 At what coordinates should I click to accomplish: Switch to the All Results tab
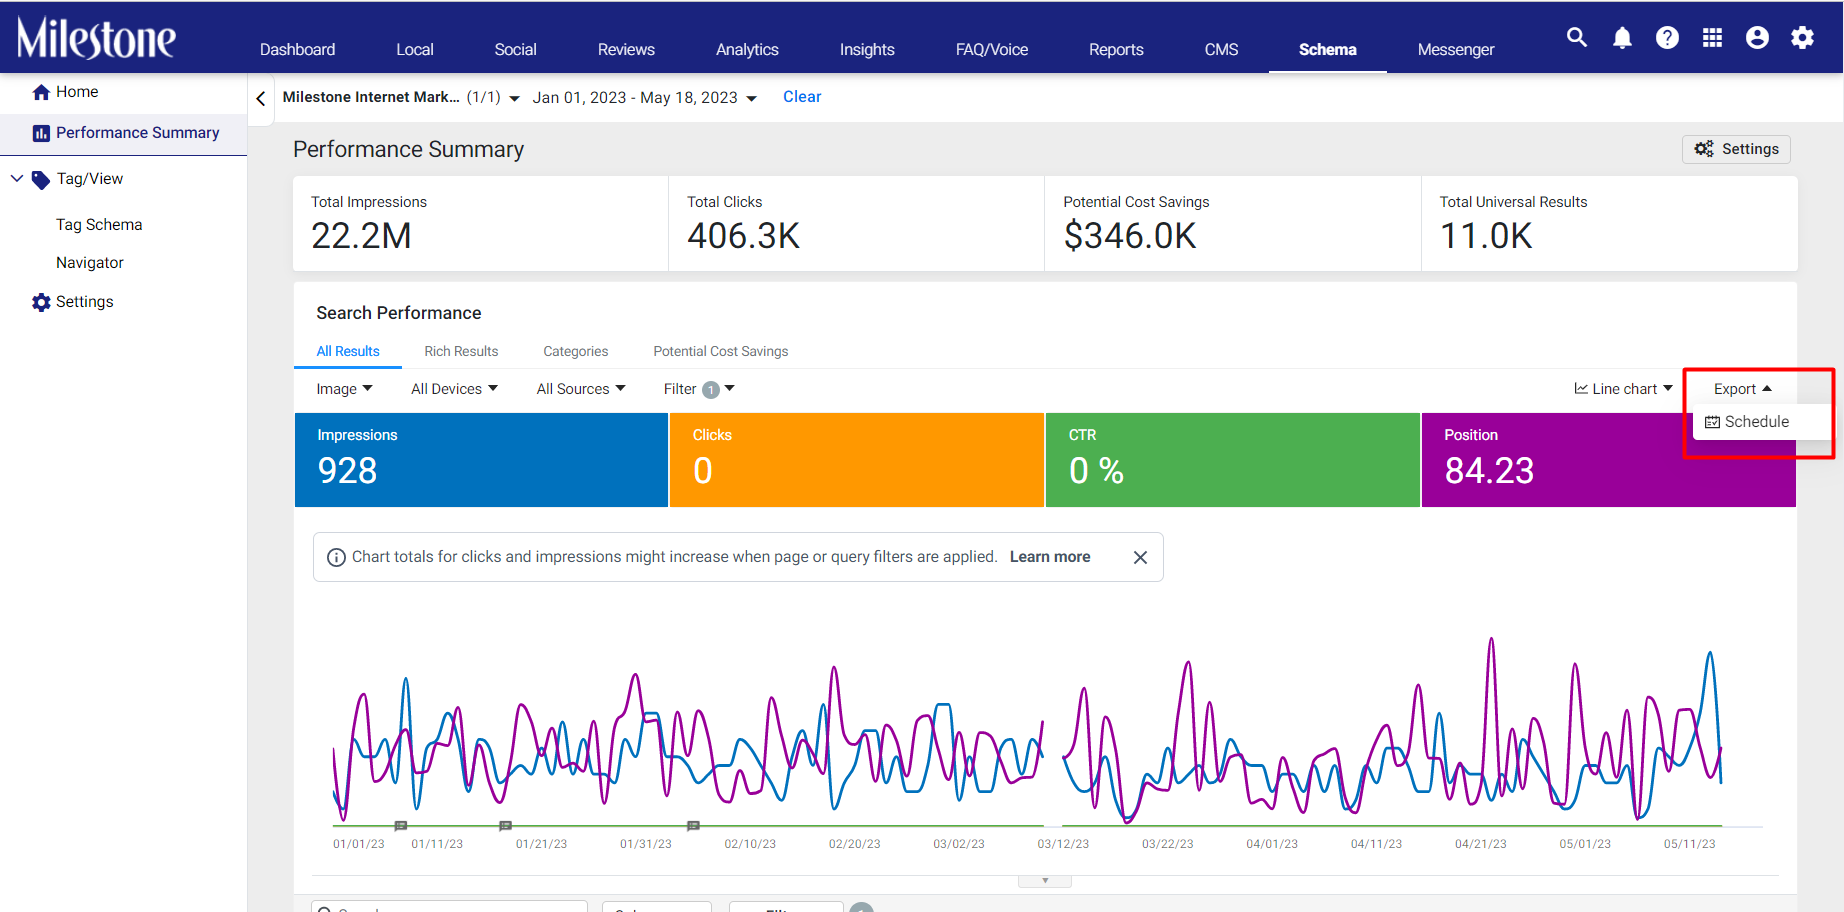348,351
